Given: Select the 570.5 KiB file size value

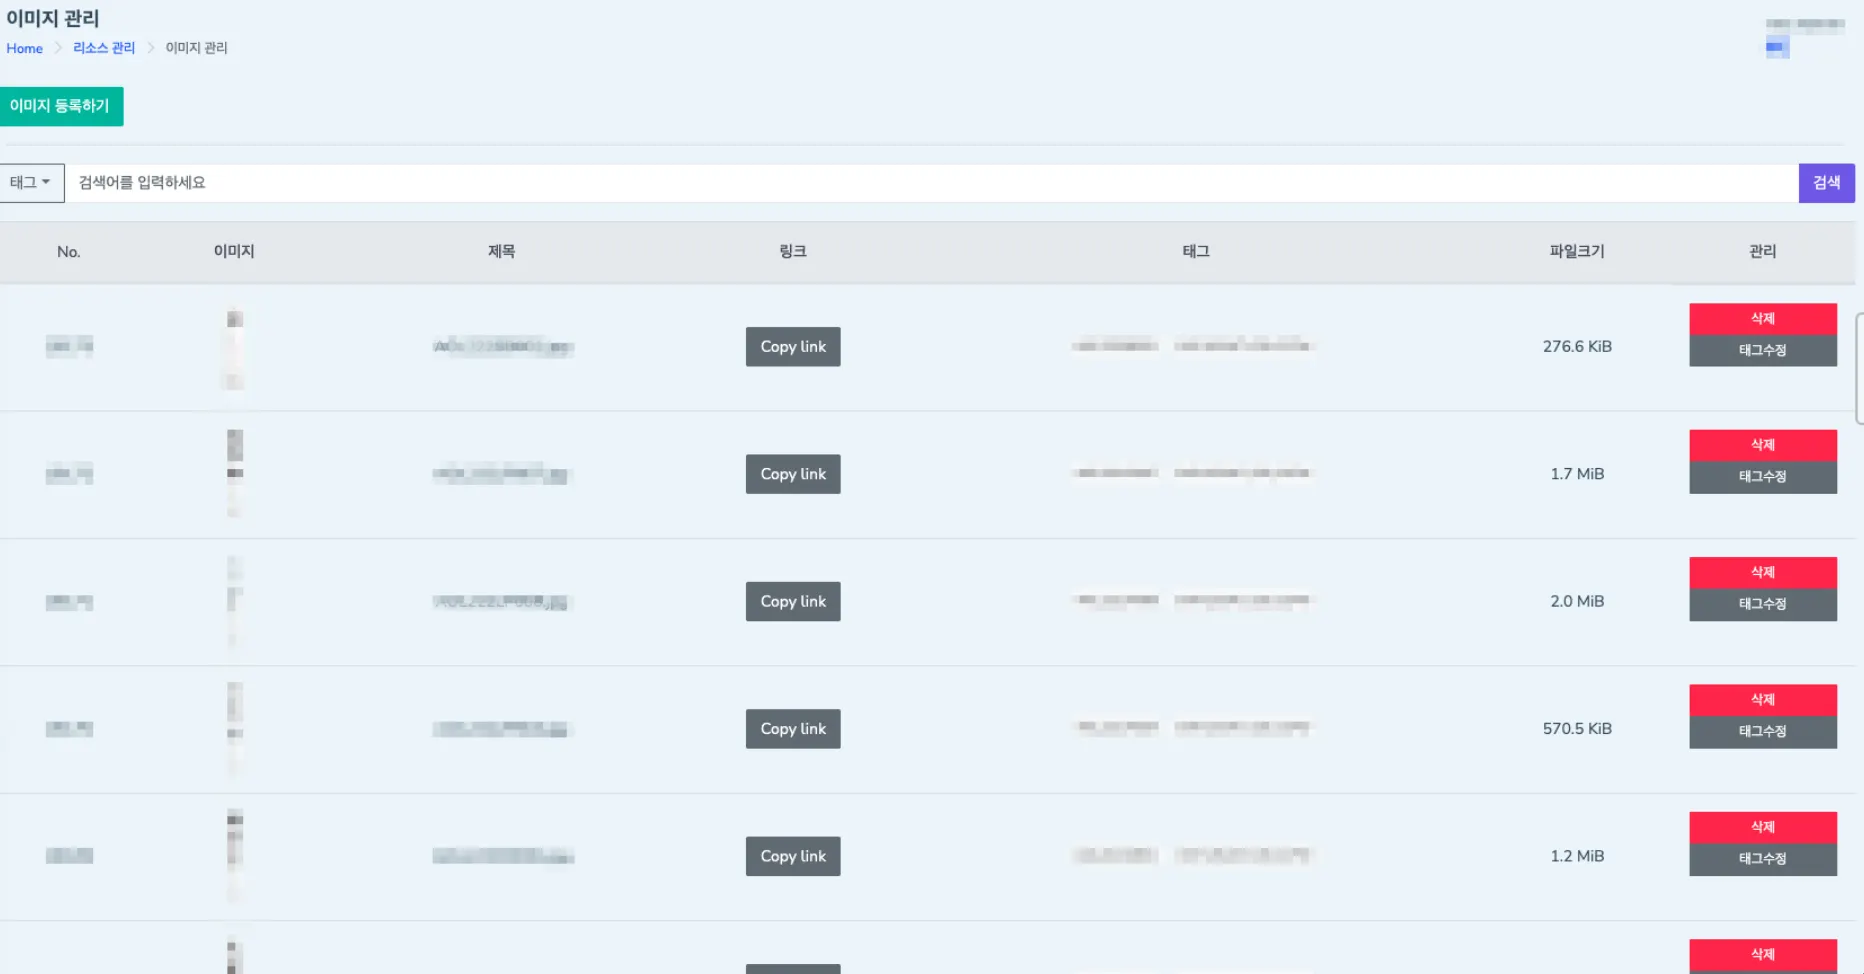Looking at the screenshot, I should pos(1577,729).
